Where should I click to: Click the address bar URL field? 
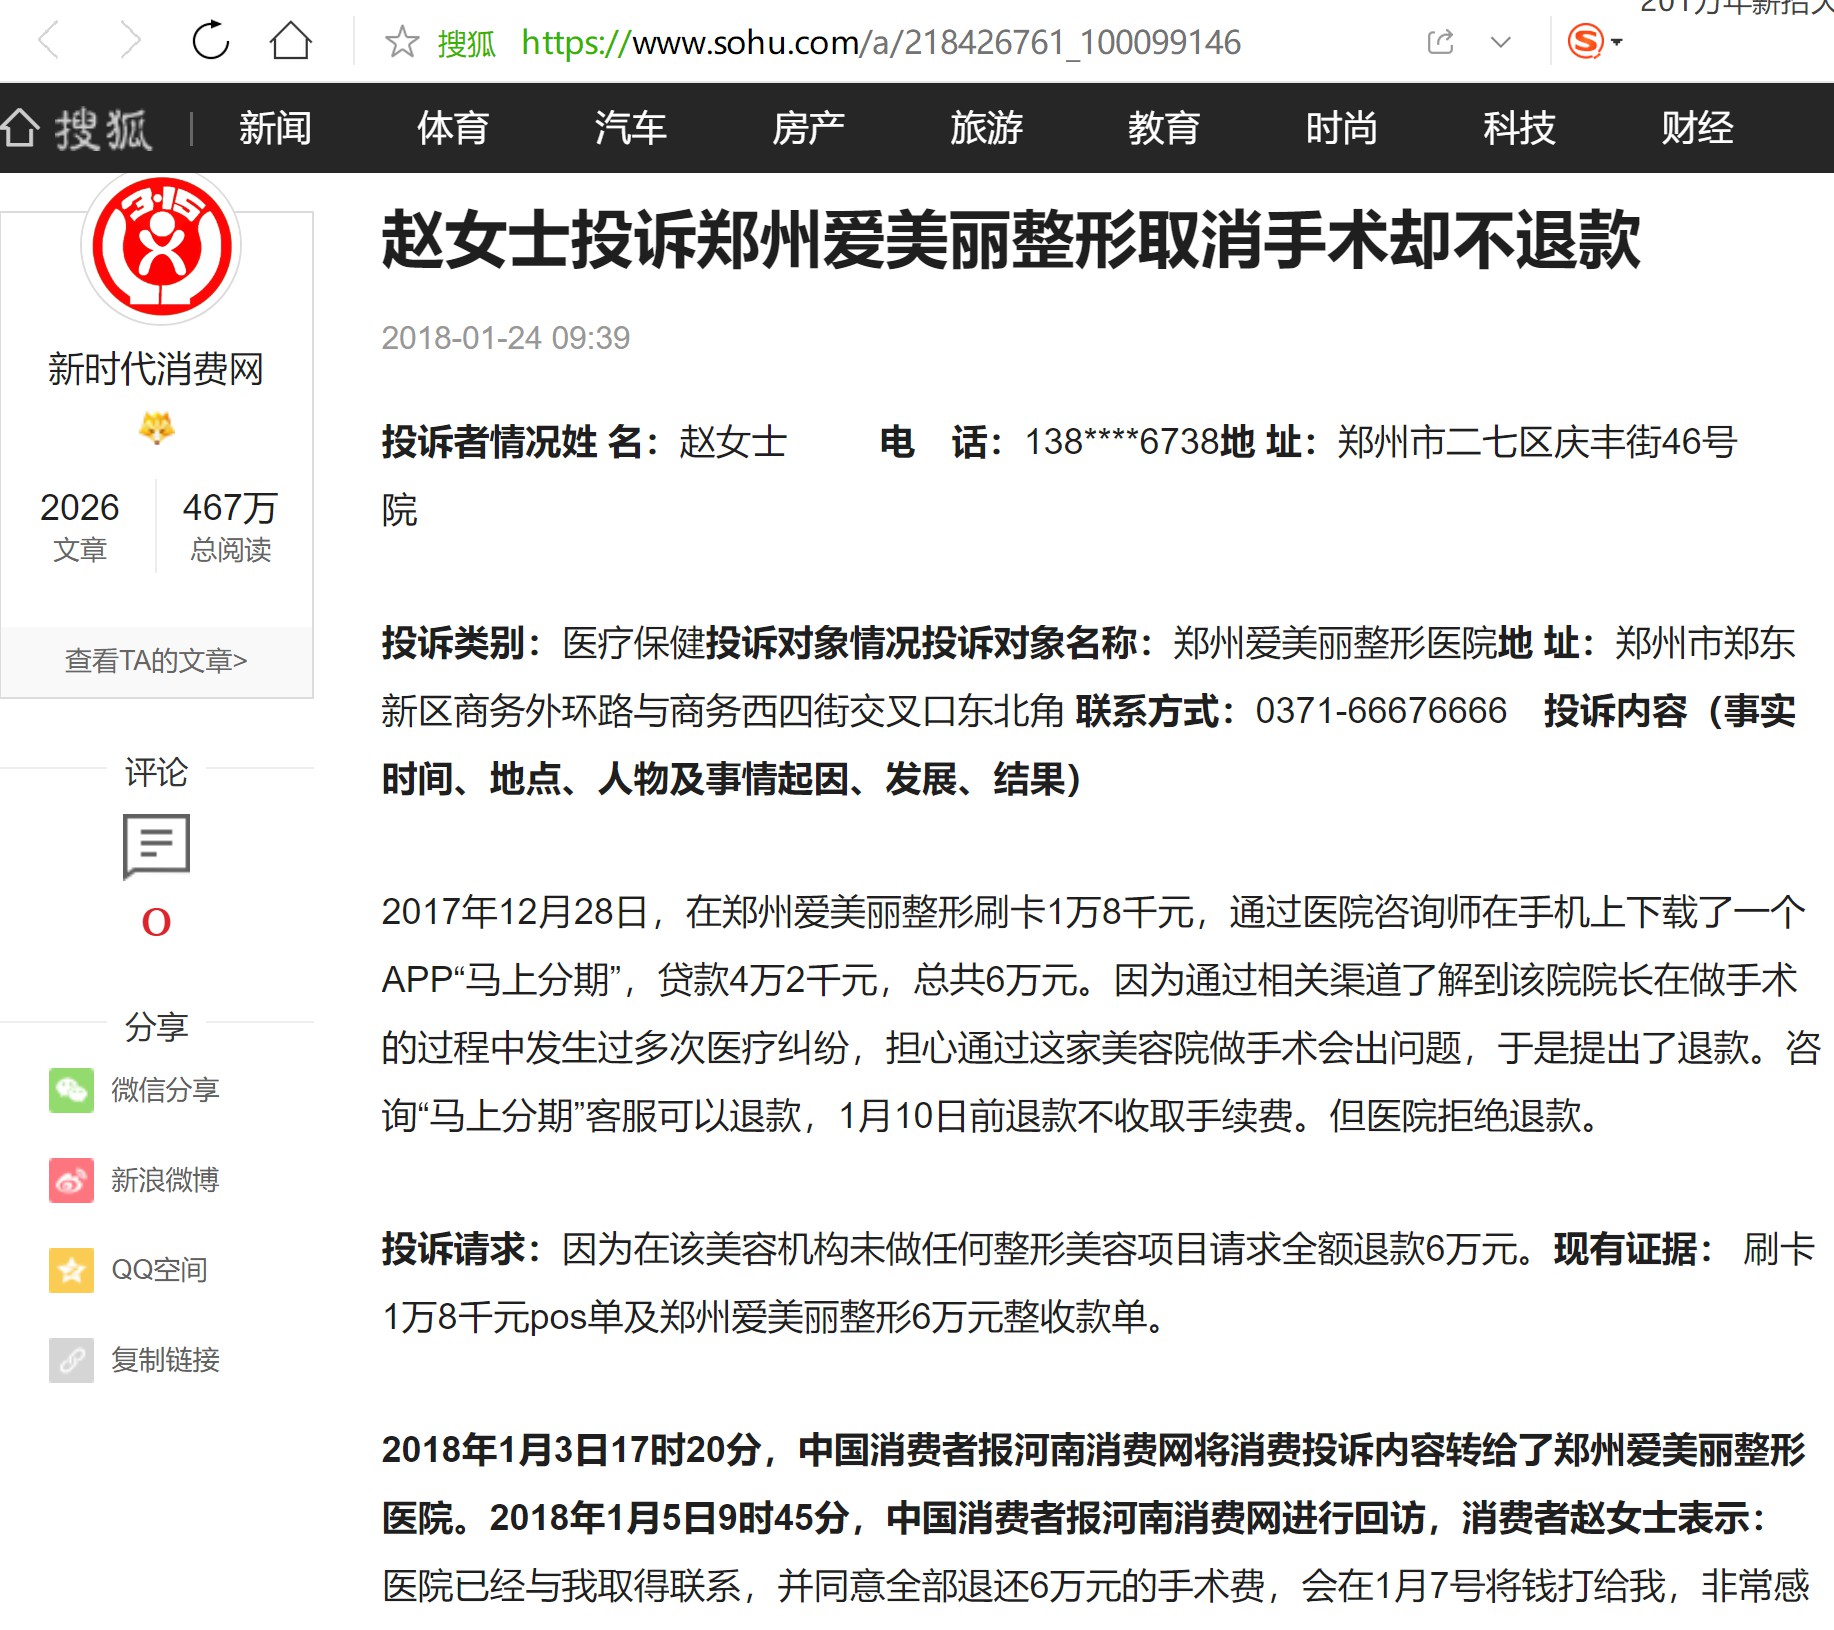coord(881,43)
